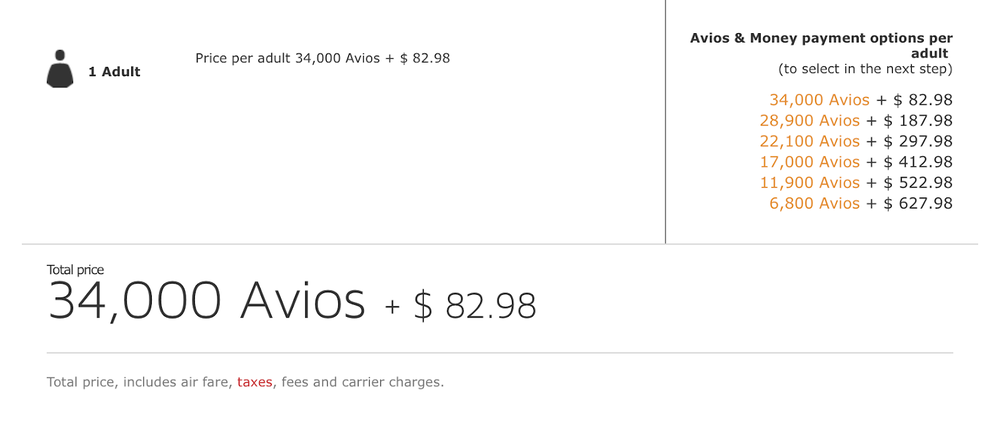Click the "Total price" label
This screenshot has width=1000, height=448.
click(x=75, y=270)
